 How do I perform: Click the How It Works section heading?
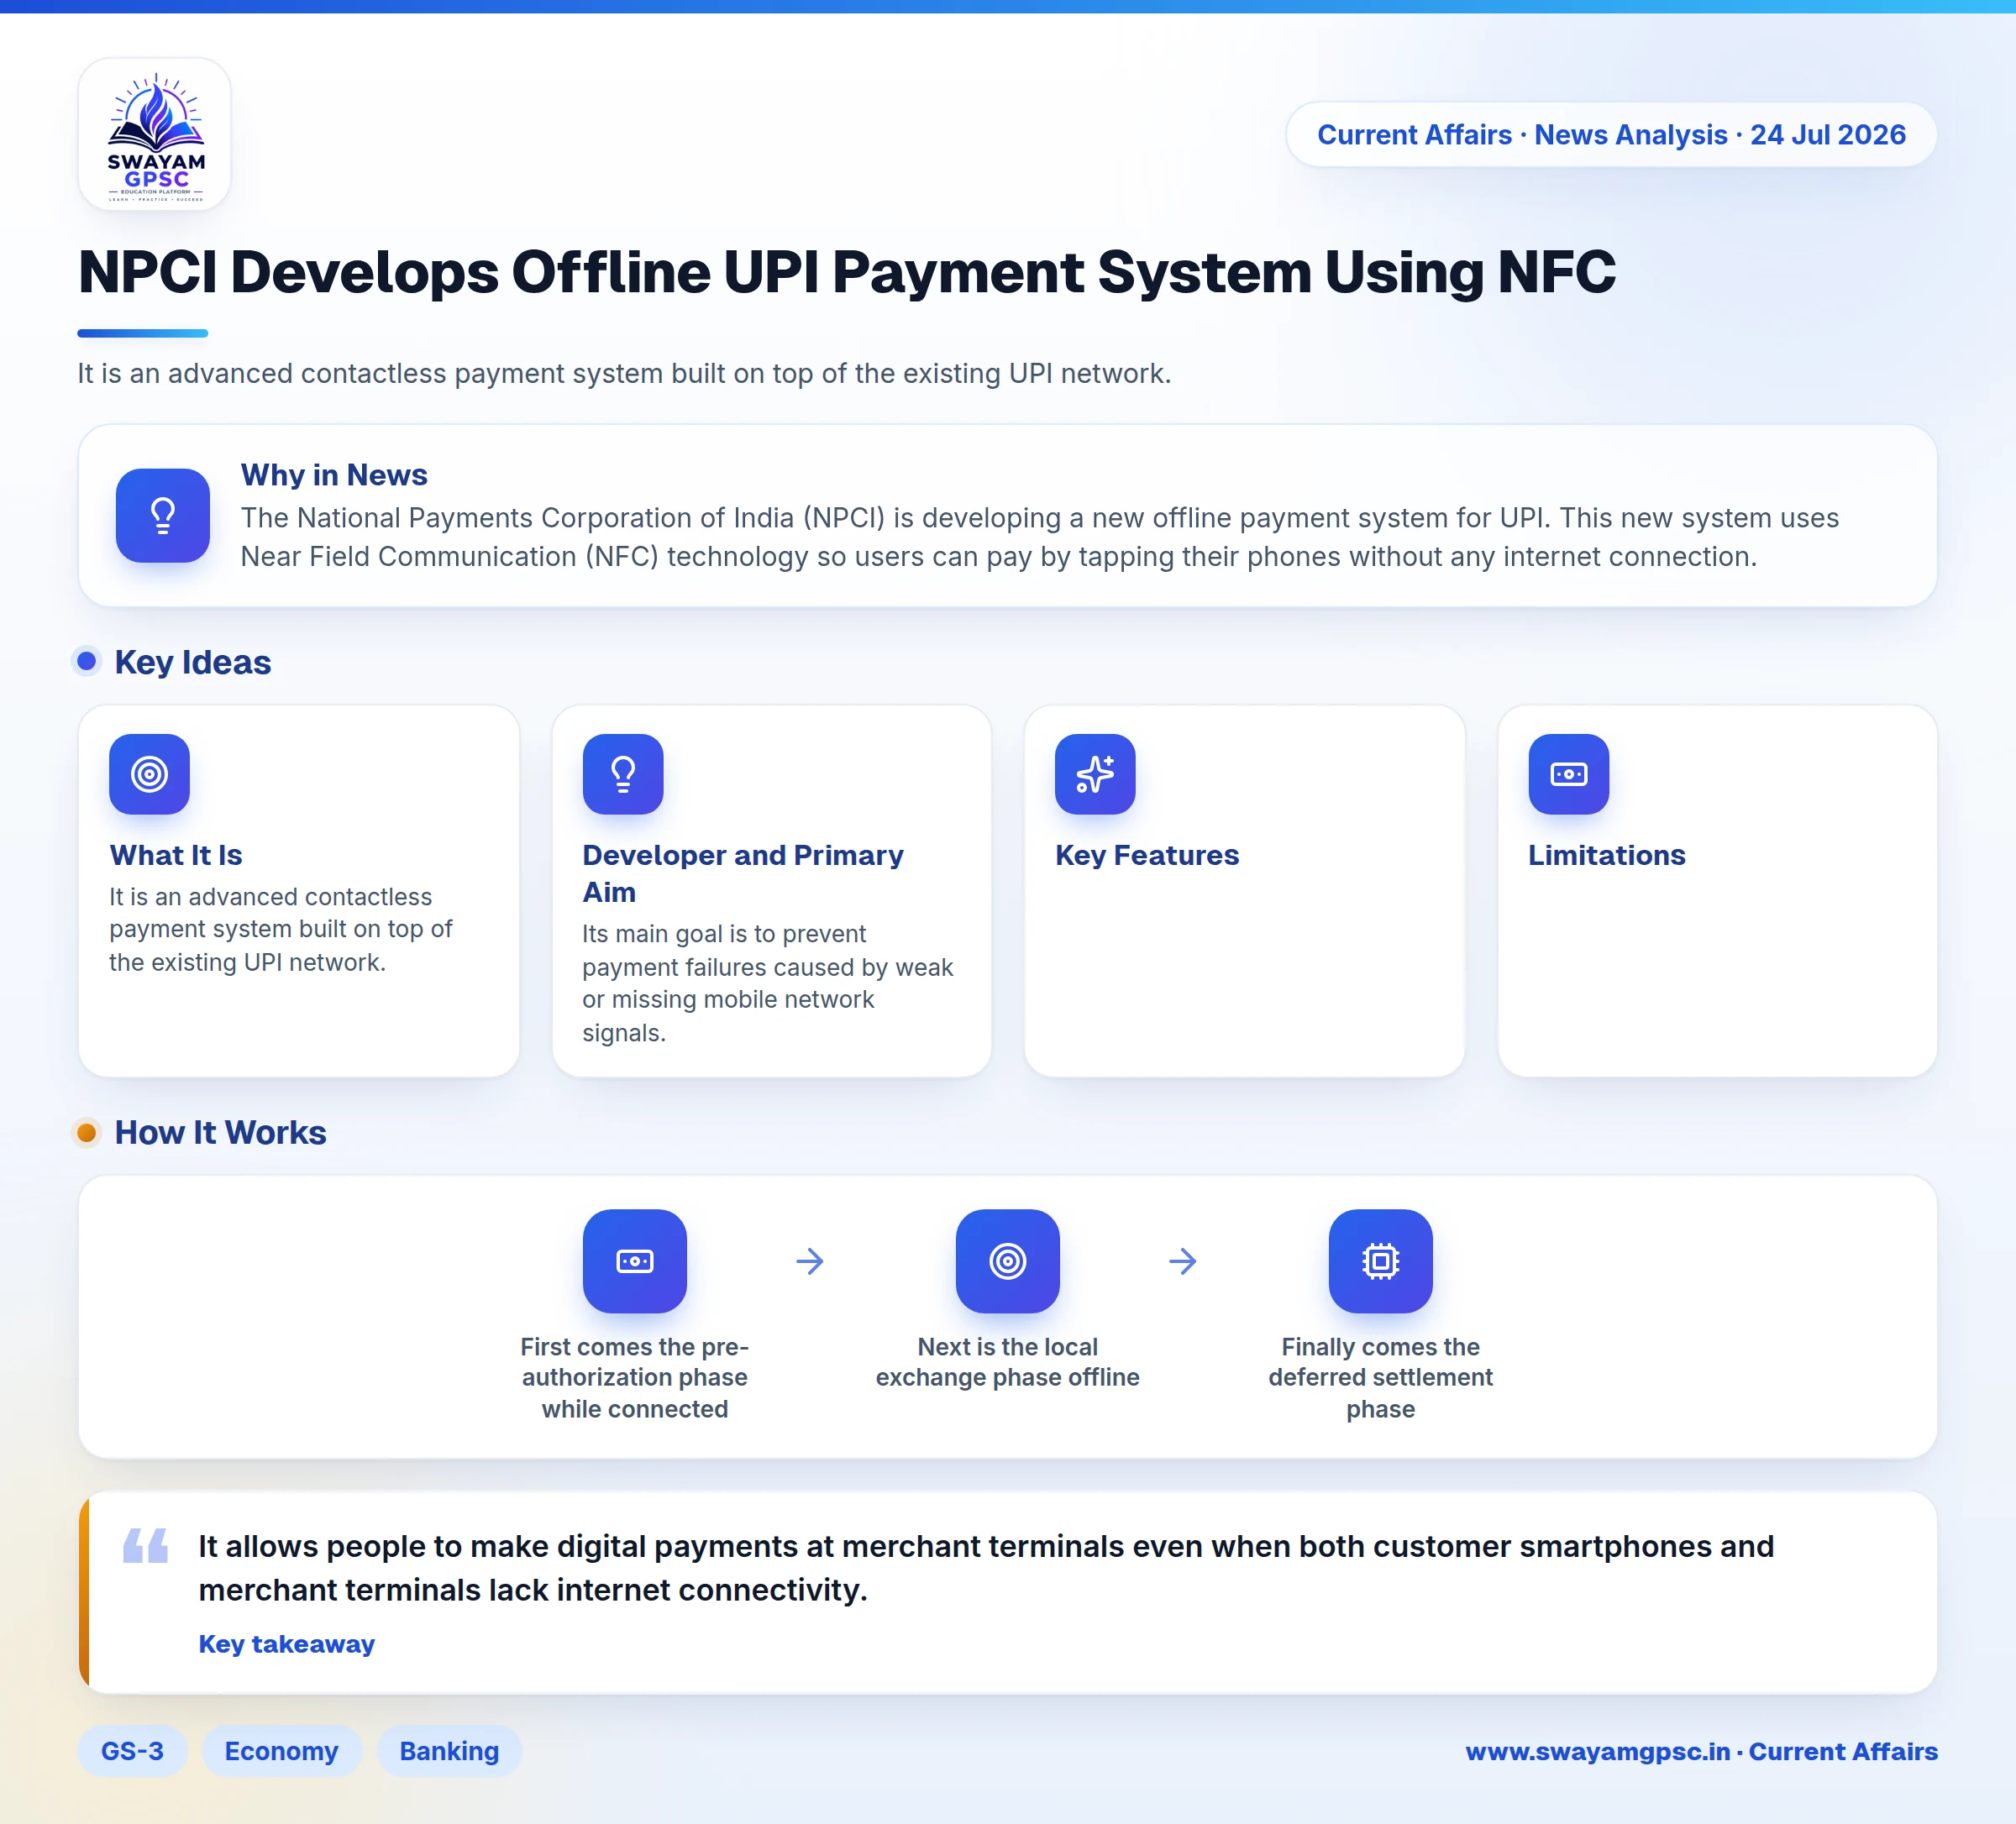click(221, 1132)
